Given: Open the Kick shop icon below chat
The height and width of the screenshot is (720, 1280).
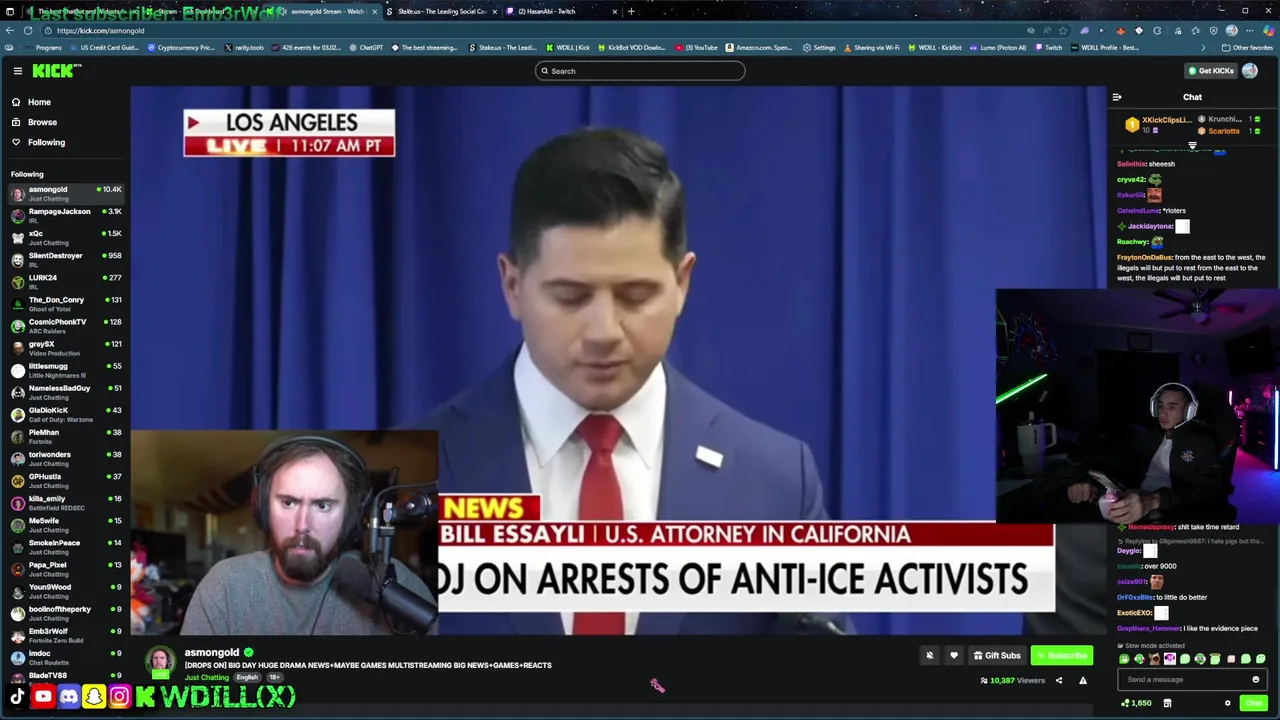Looking at the screenshot, I should pyautogui.click(x=1167, y=703).
